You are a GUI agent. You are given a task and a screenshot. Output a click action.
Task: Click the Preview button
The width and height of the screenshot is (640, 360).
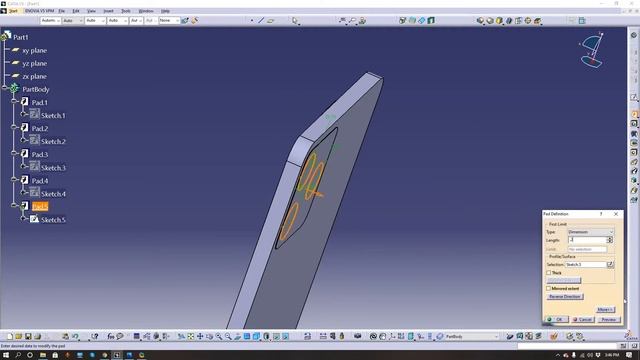click(608, 320)
